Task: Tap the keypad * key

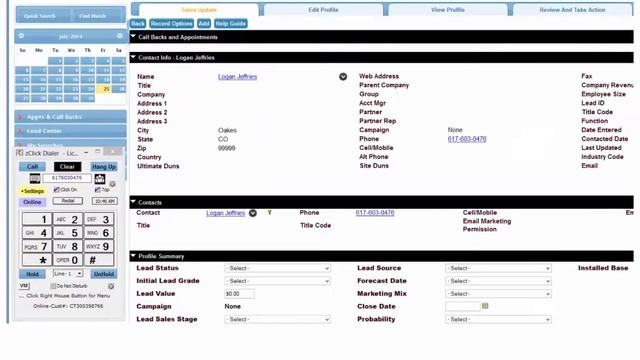Action: [x=37, y=260]
